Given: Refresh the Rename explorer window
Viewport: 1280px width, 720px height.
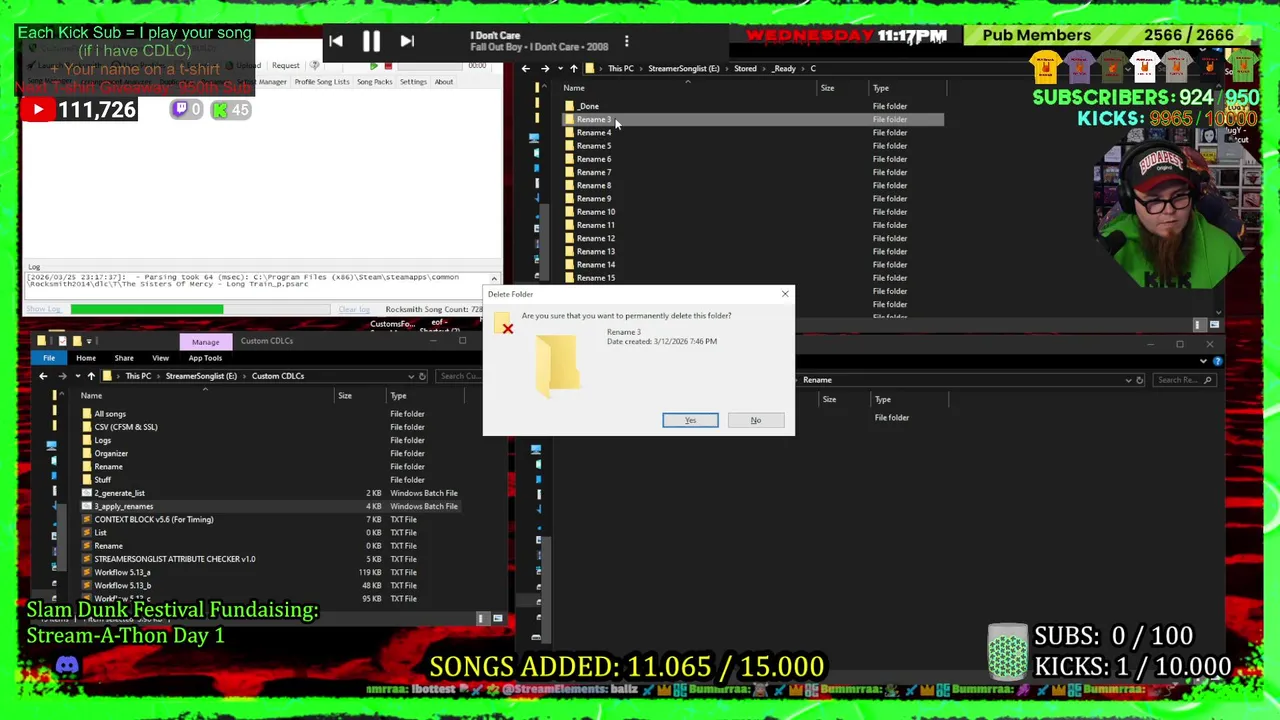Looking at the screenshot, I should [1139, 380].
